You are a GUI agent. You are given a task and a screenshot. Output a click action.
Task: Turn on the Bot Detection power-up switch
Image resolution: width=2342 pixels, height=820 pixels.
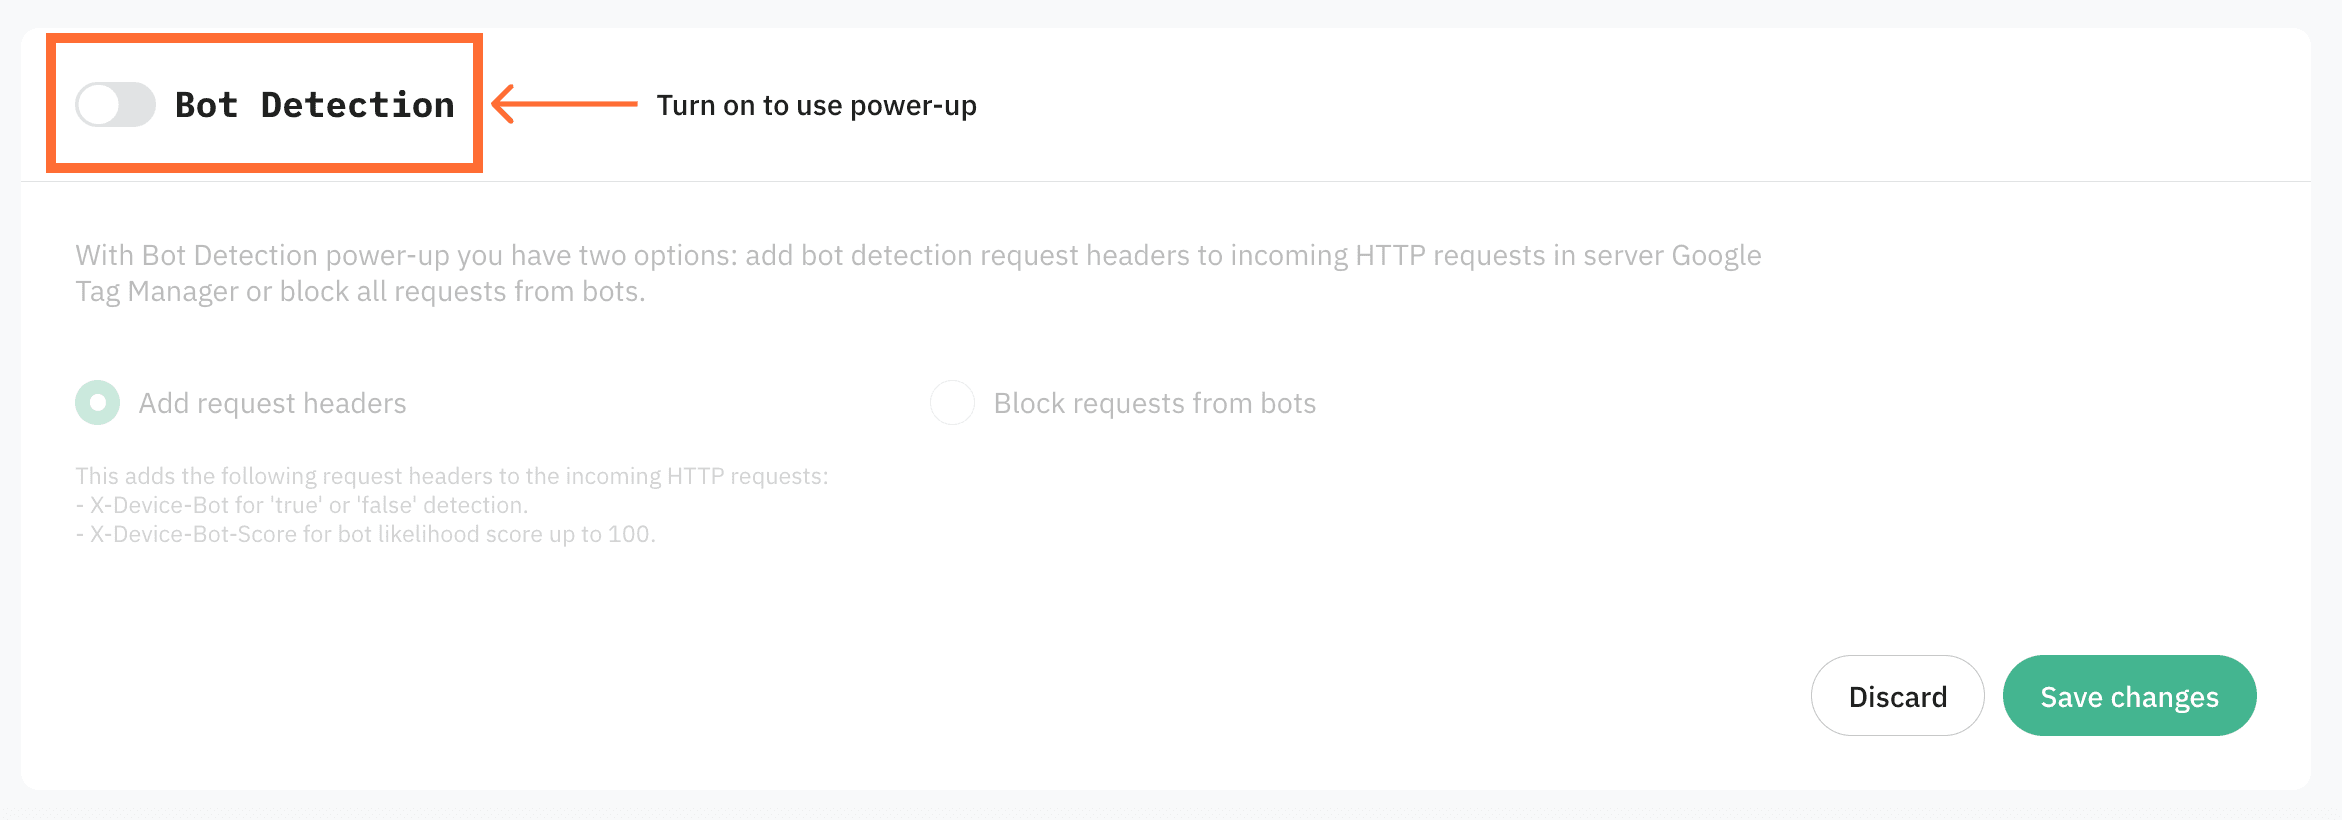point(115,104)
